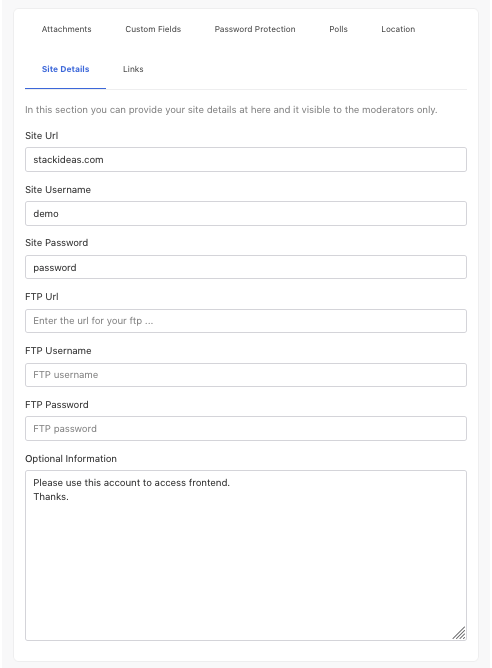Focus the Site Username field with demo
The image size is (492, 668).
(x=246, y=213)
